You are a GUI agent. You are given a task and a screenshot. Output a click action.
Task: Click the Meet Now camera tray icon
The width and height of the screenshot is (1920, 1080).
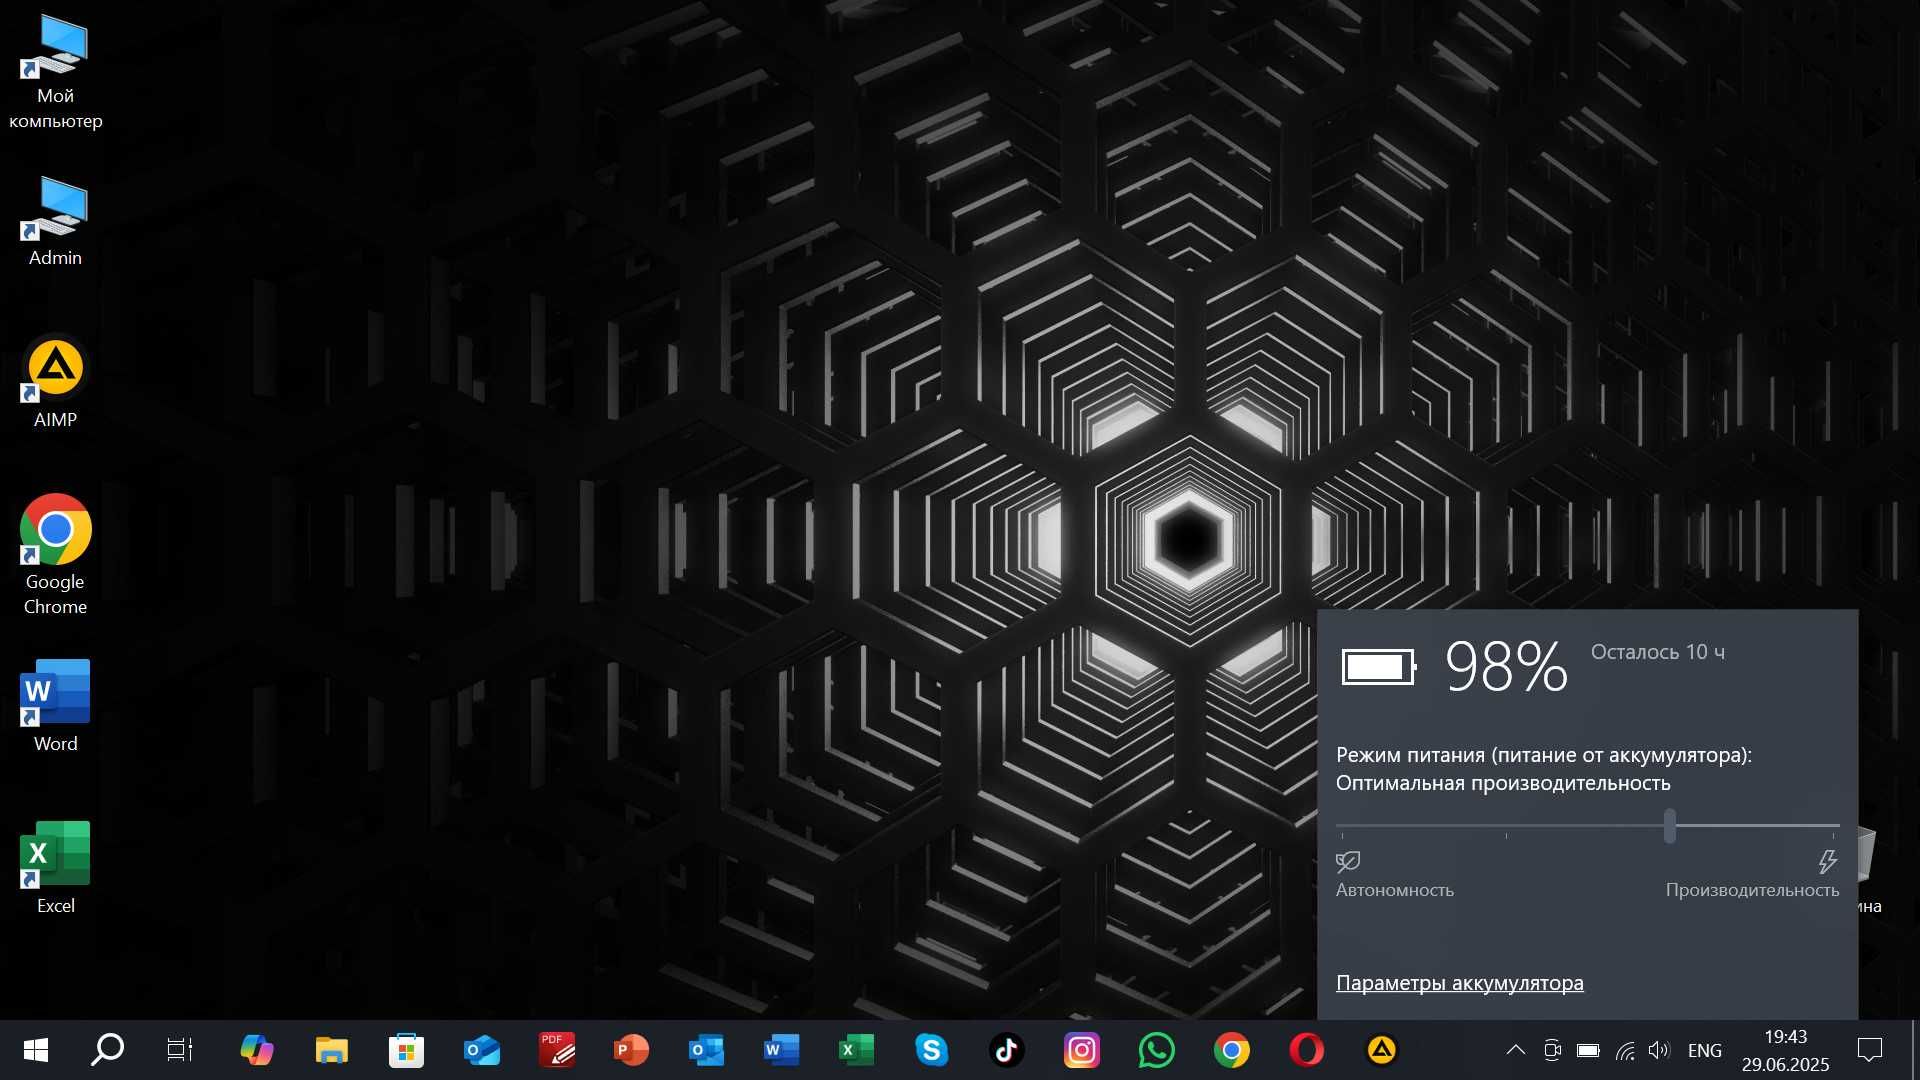1551,1050
